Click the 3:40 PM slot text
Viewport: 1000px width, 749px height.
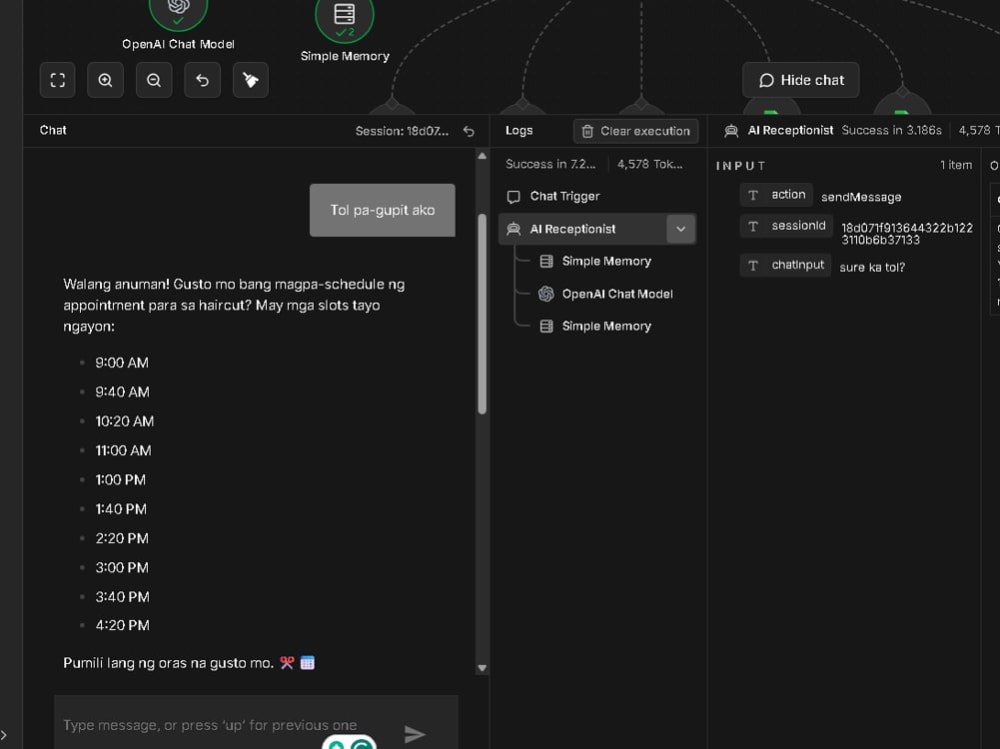[122, 598]
